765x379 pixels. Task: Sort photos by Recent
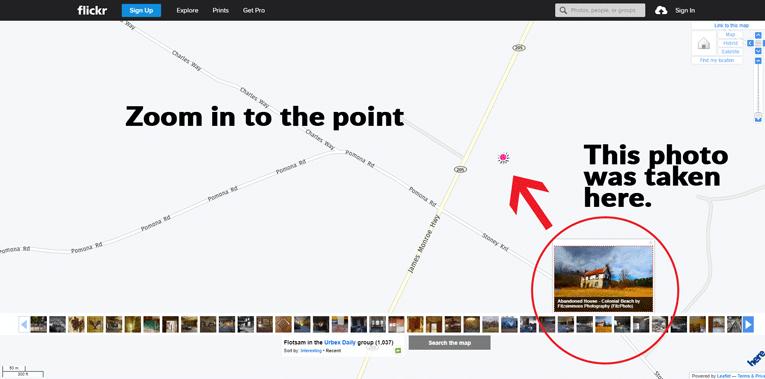click(x=333, y=351)
